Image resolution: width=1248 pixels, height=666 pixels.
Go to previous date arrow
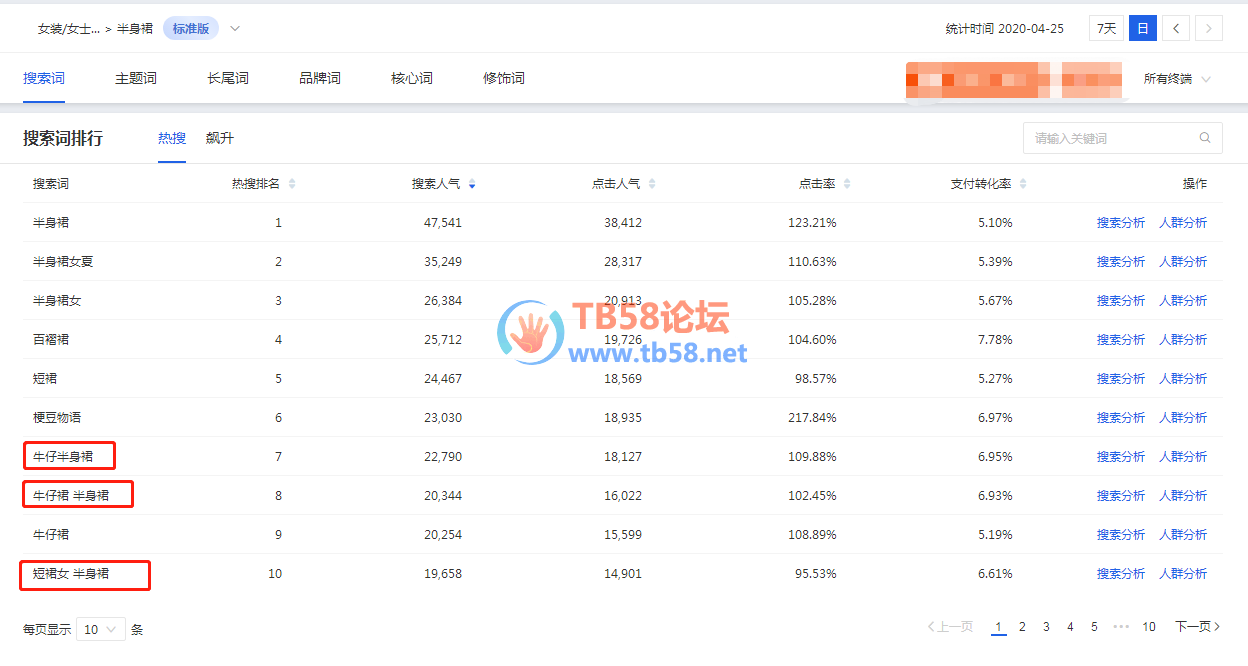(x=1175, y=28)
